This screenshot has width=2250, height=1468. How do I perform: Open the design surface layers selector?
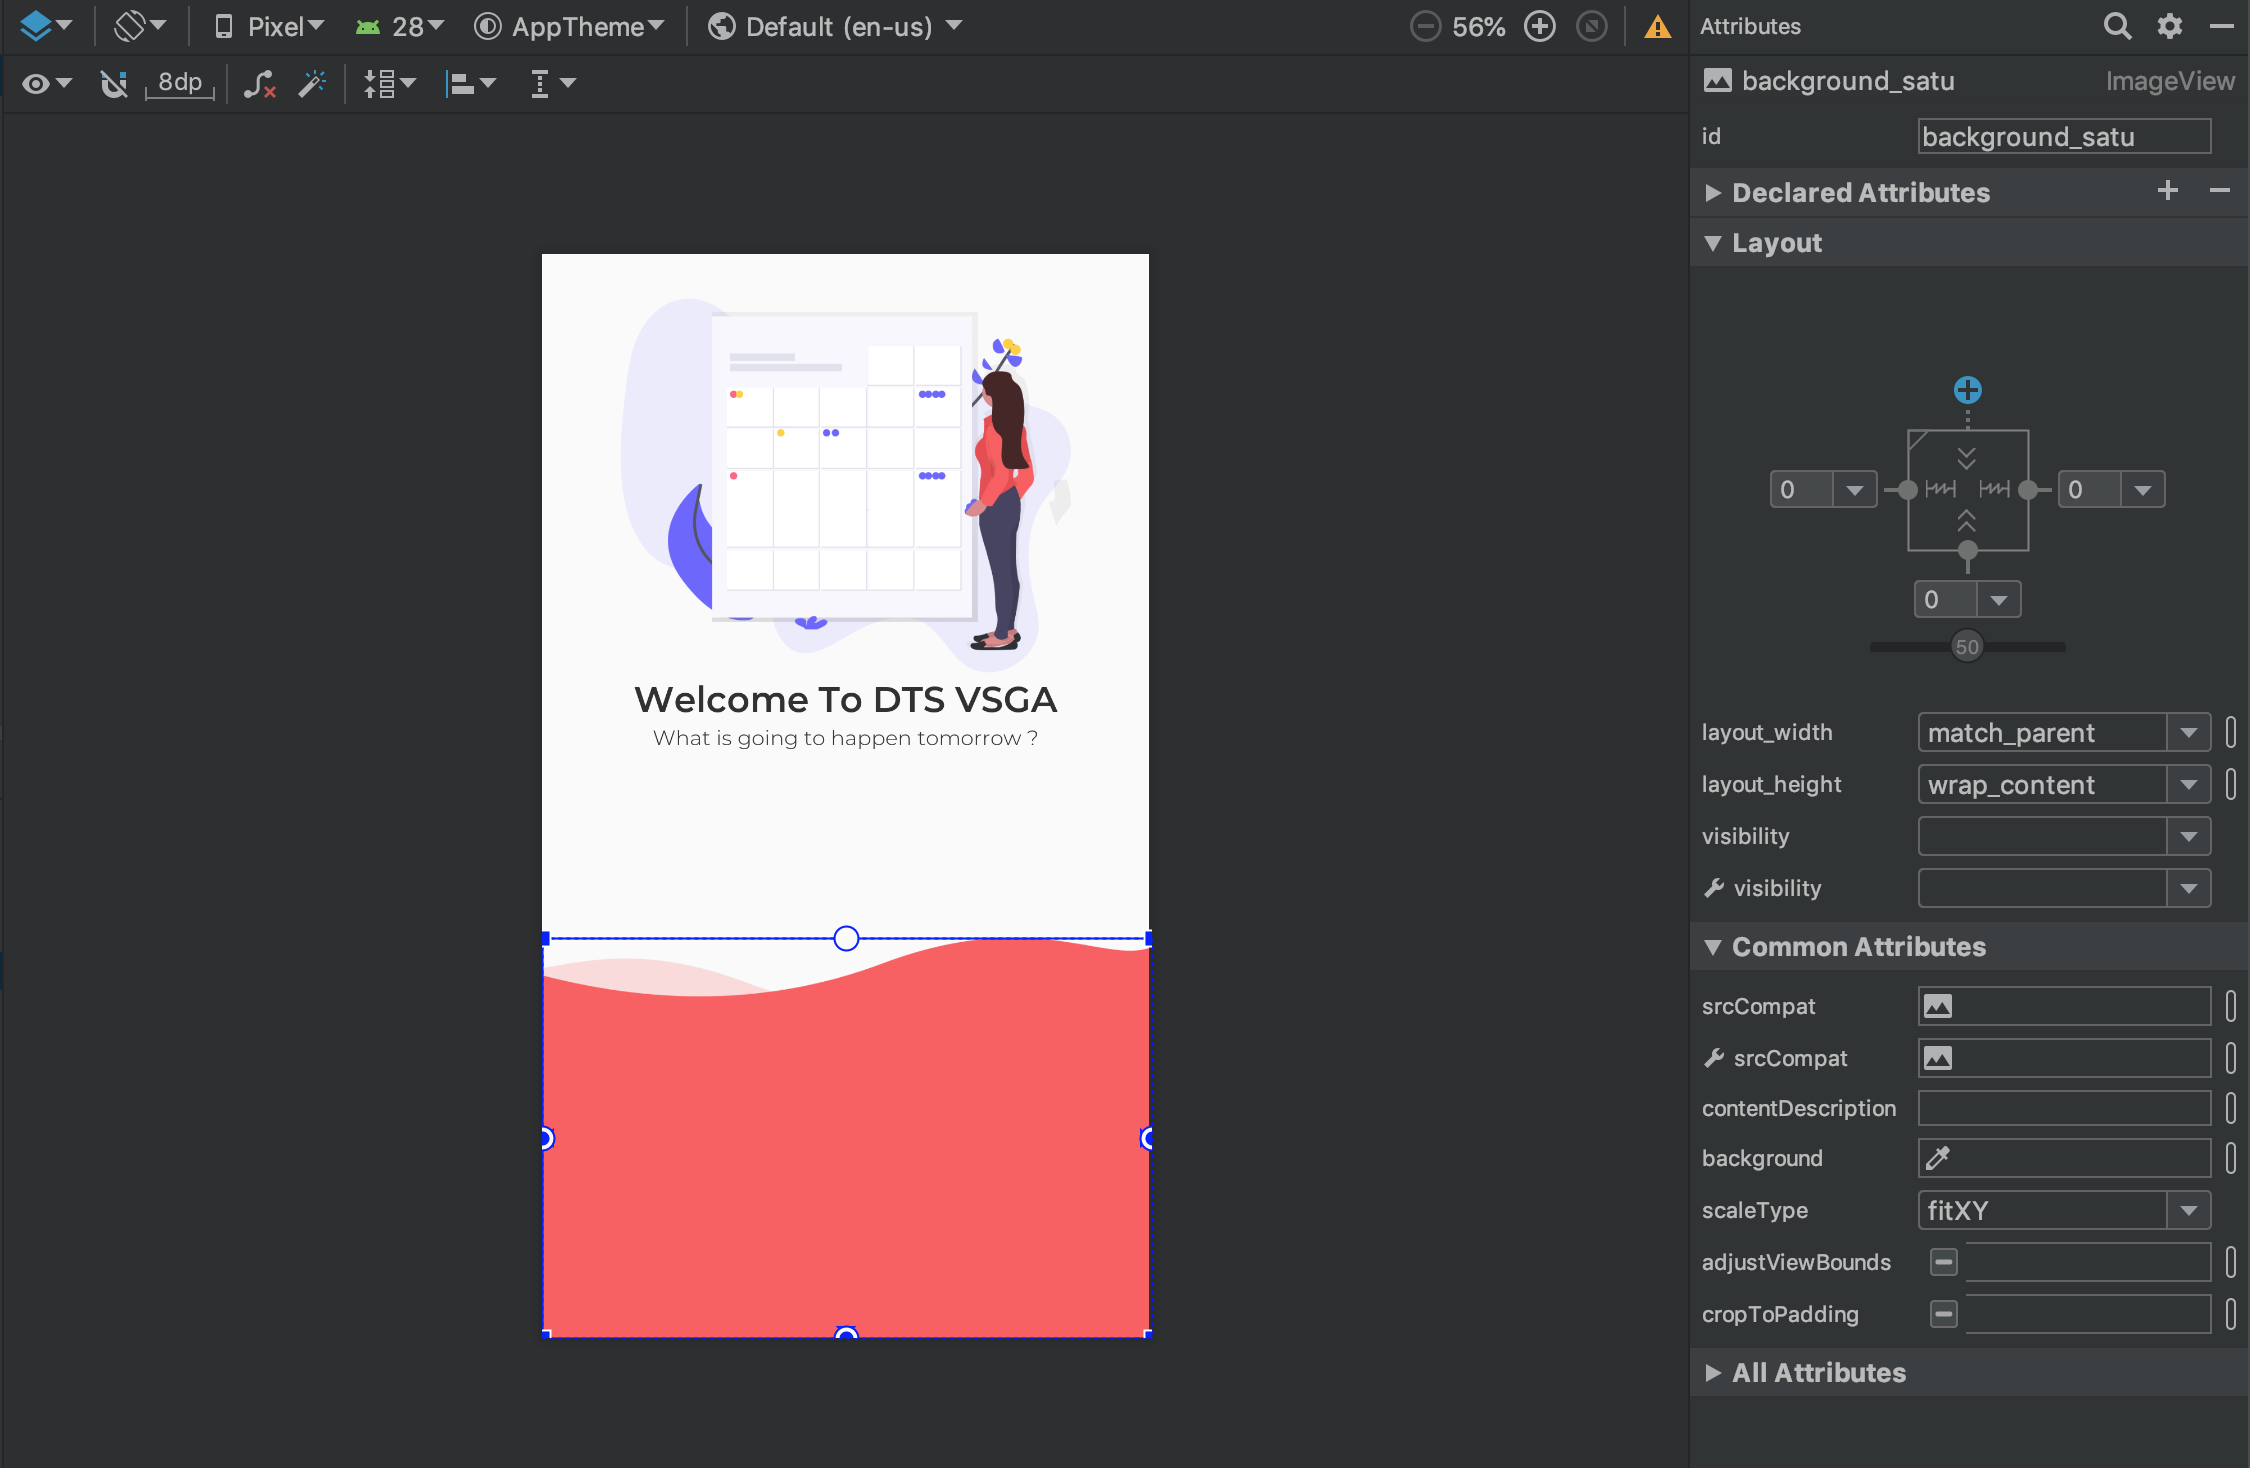coord(46,26)
